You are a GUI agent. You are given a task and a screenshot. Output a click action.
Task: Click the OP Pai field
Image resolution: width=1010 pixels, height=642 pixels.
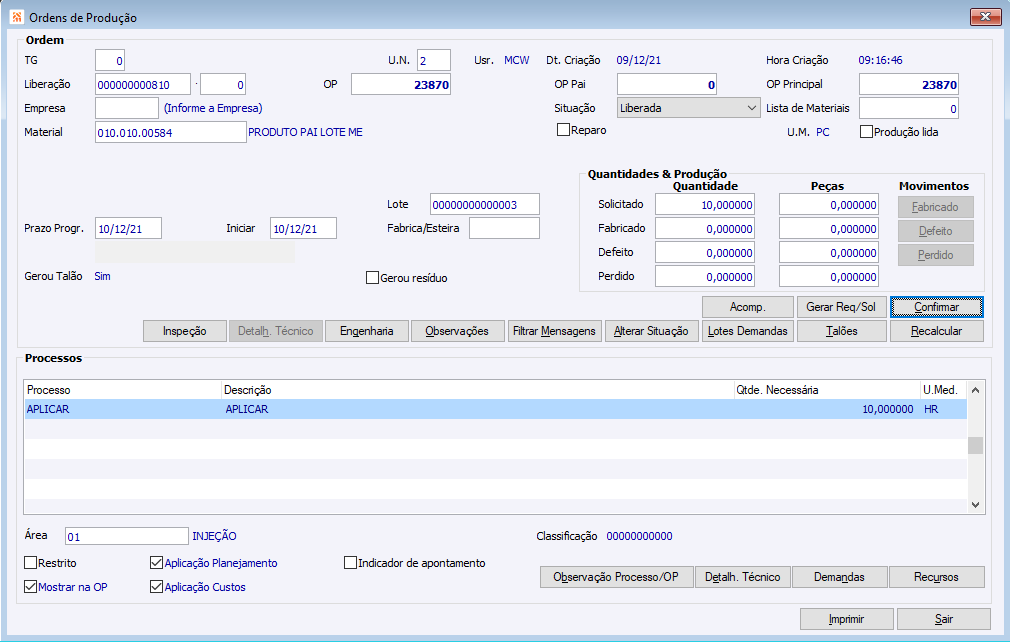(667, 84)
